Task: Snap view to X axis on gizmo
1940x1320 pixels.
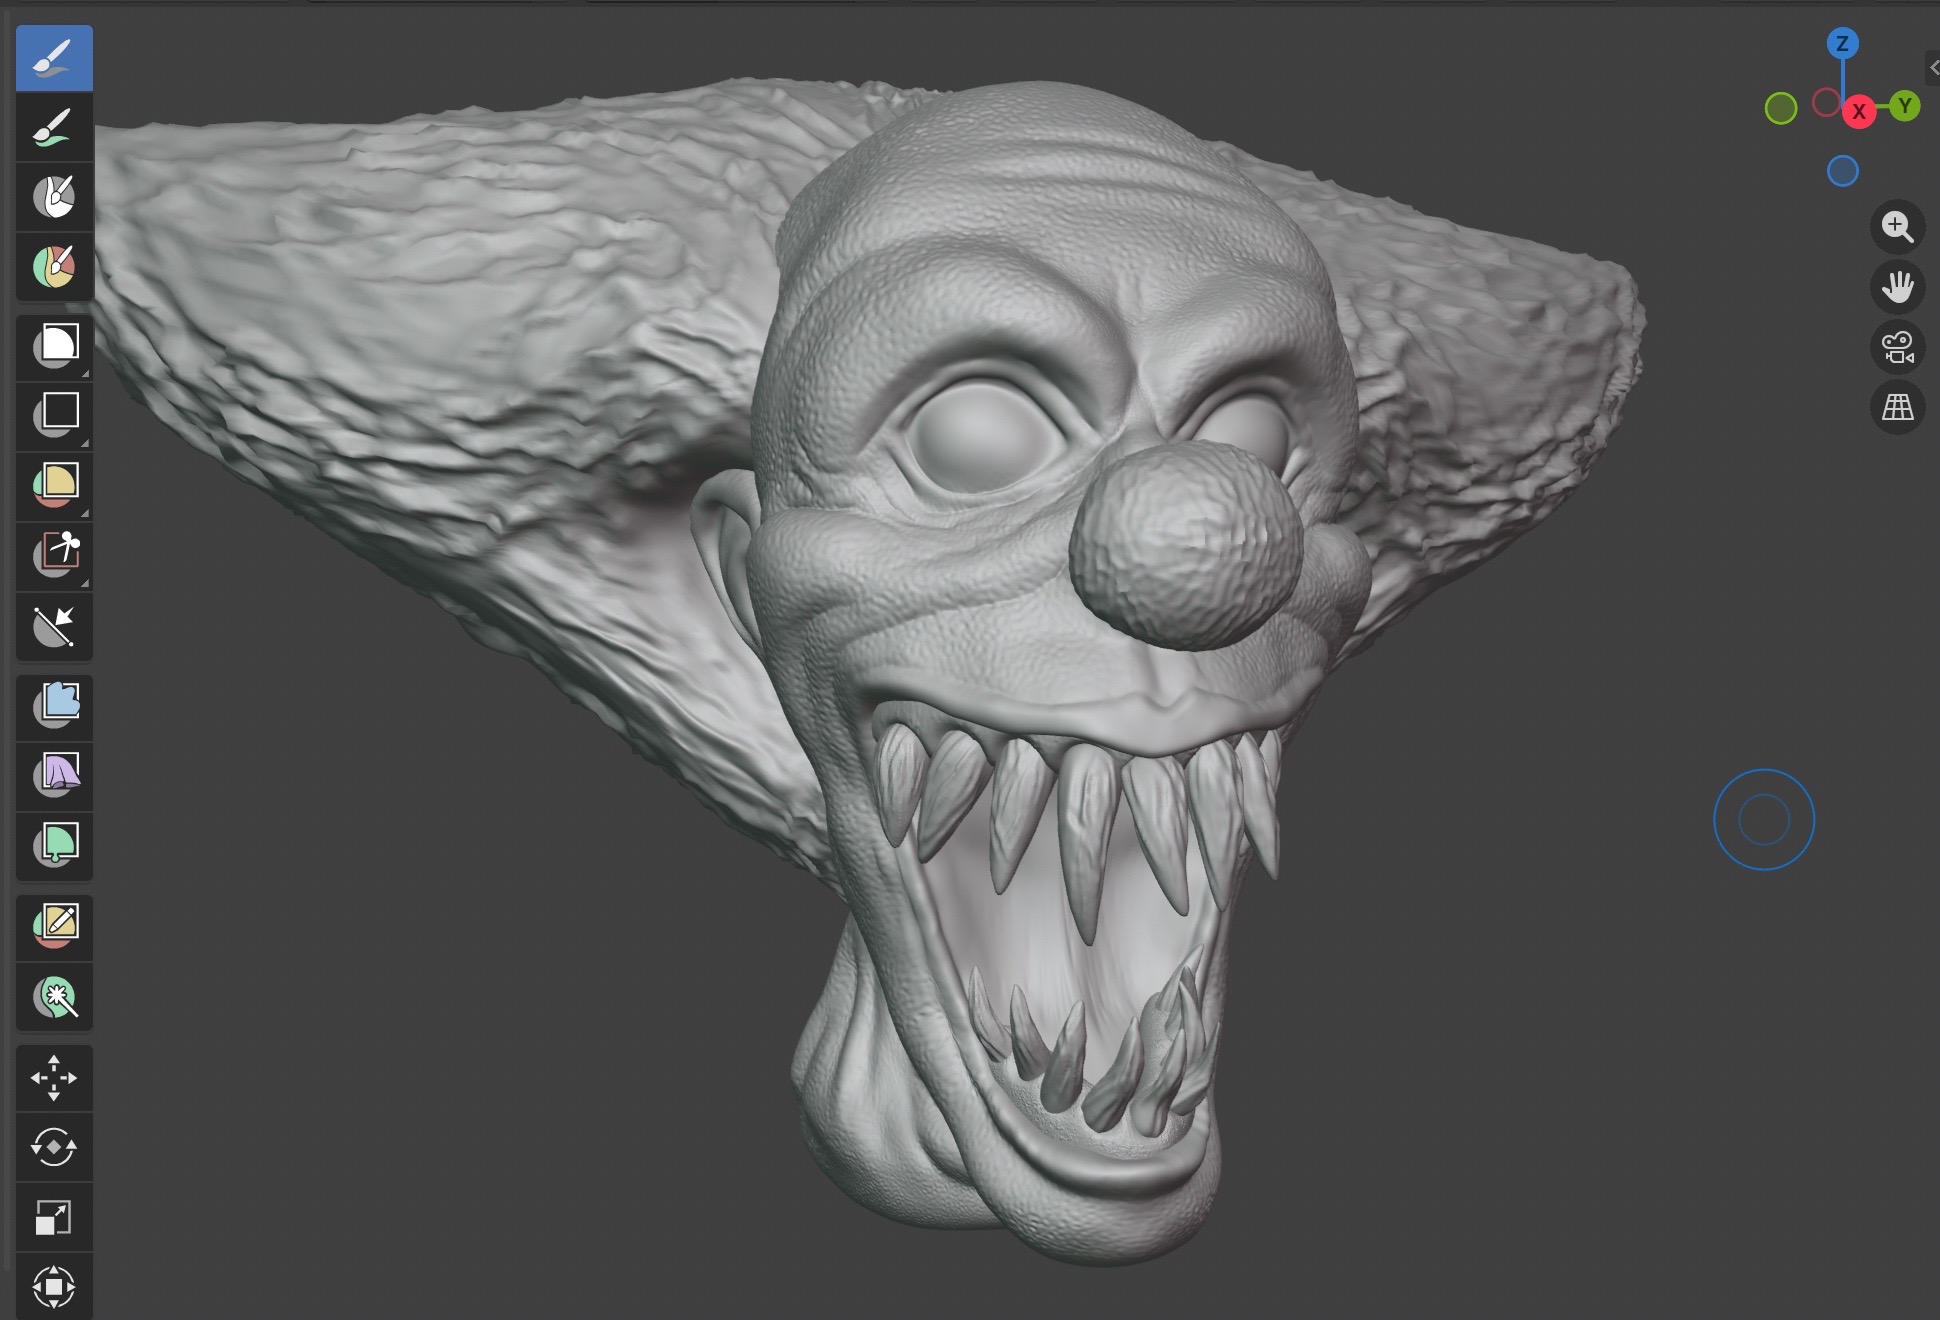Action: pos(1859,111)
